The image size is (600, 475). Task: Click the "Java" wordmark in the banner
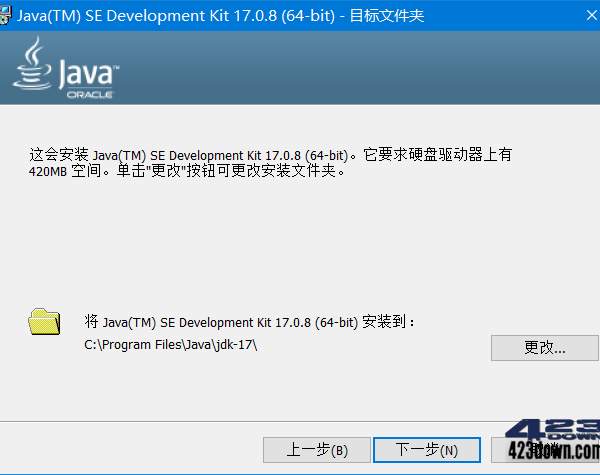[x=87, y=73]
